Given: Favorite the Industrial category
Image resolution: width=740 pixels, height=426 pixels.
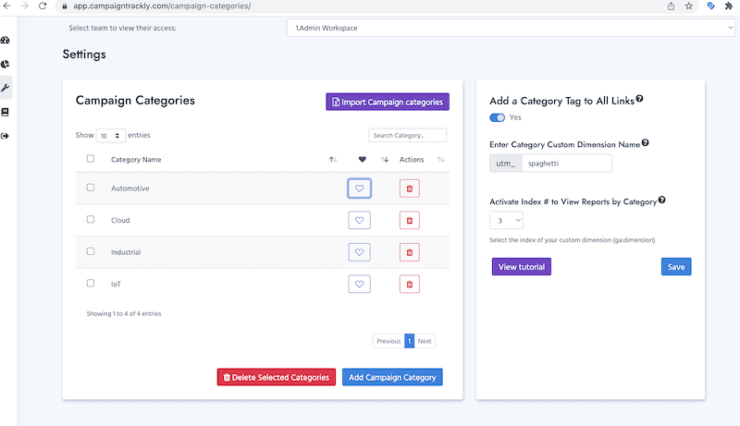Looking at the screenshot, I should [359, 252].
